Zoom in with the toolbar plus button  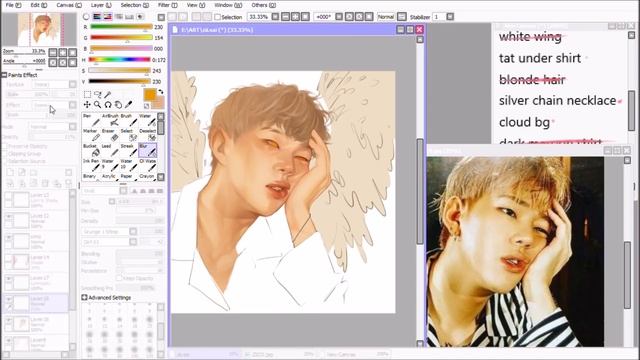click(x=295, y=17)
